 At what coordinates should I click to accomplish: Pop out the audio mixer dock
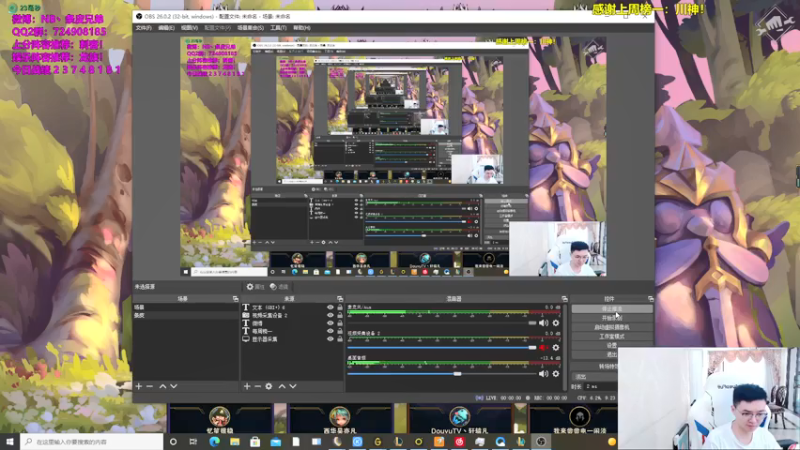tap(564, 298)
